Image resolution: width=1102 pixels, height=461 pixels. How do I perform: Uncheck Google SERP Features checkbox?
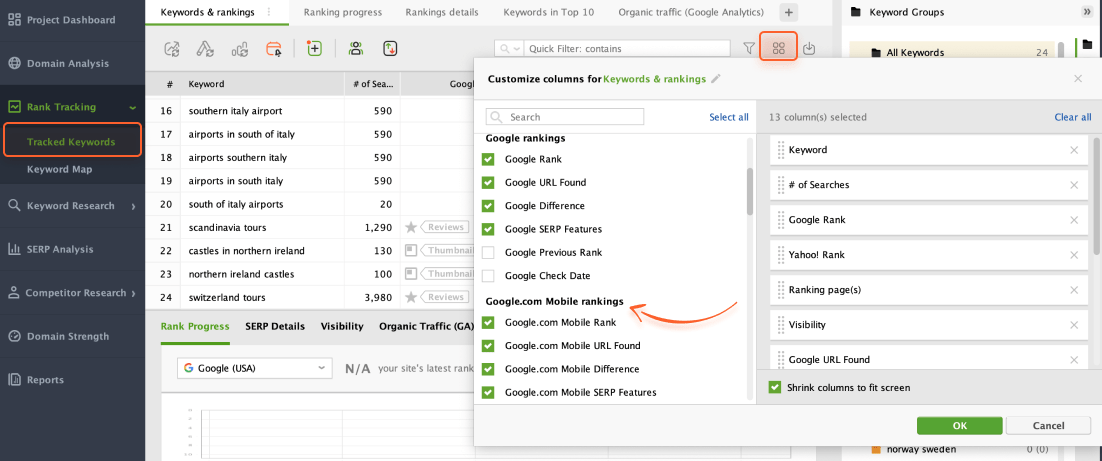pyautogui.click(x=488, y=229)
